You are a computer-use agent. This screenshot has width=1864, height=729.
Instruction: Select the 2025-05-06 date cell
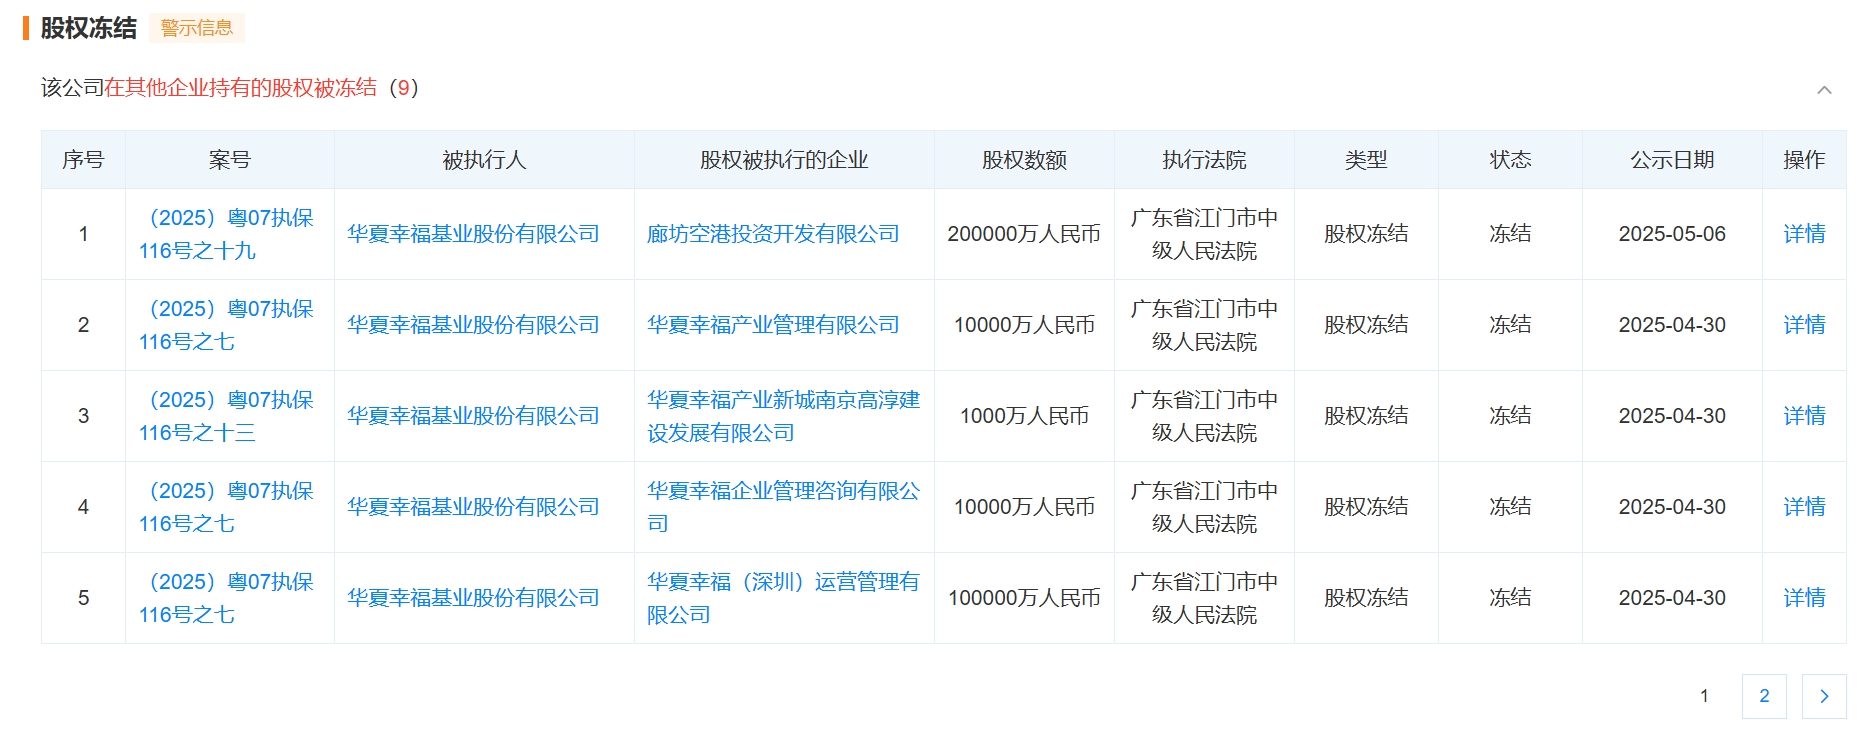click(x=1672, y=234)
